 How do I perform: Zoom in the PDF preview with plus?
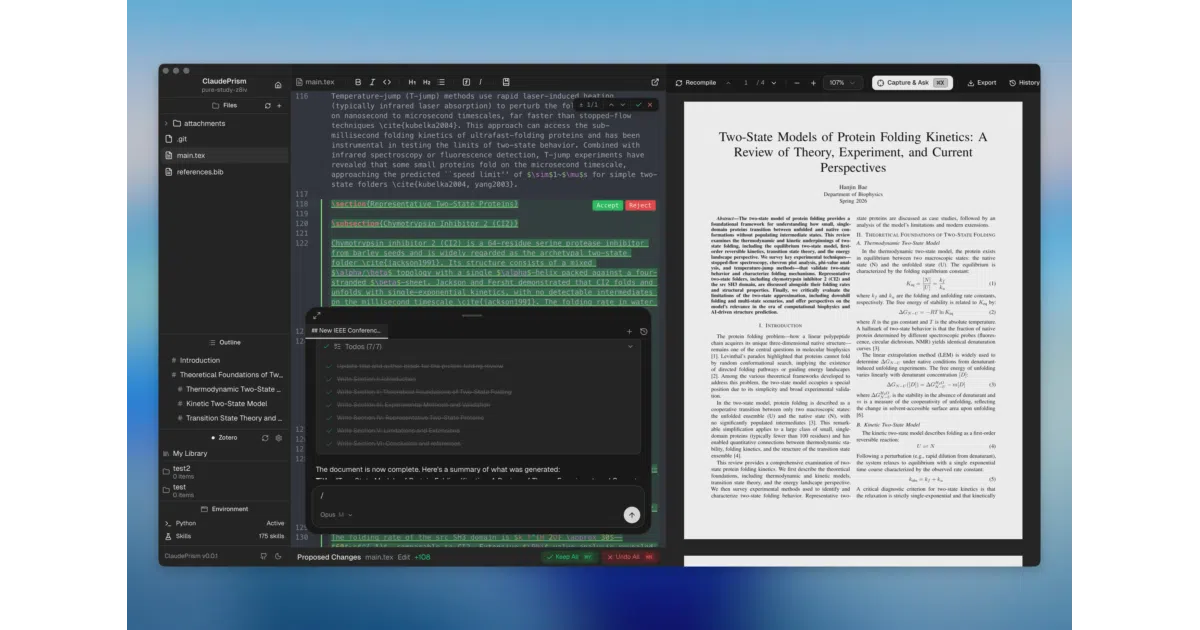[x=813, y=83]
